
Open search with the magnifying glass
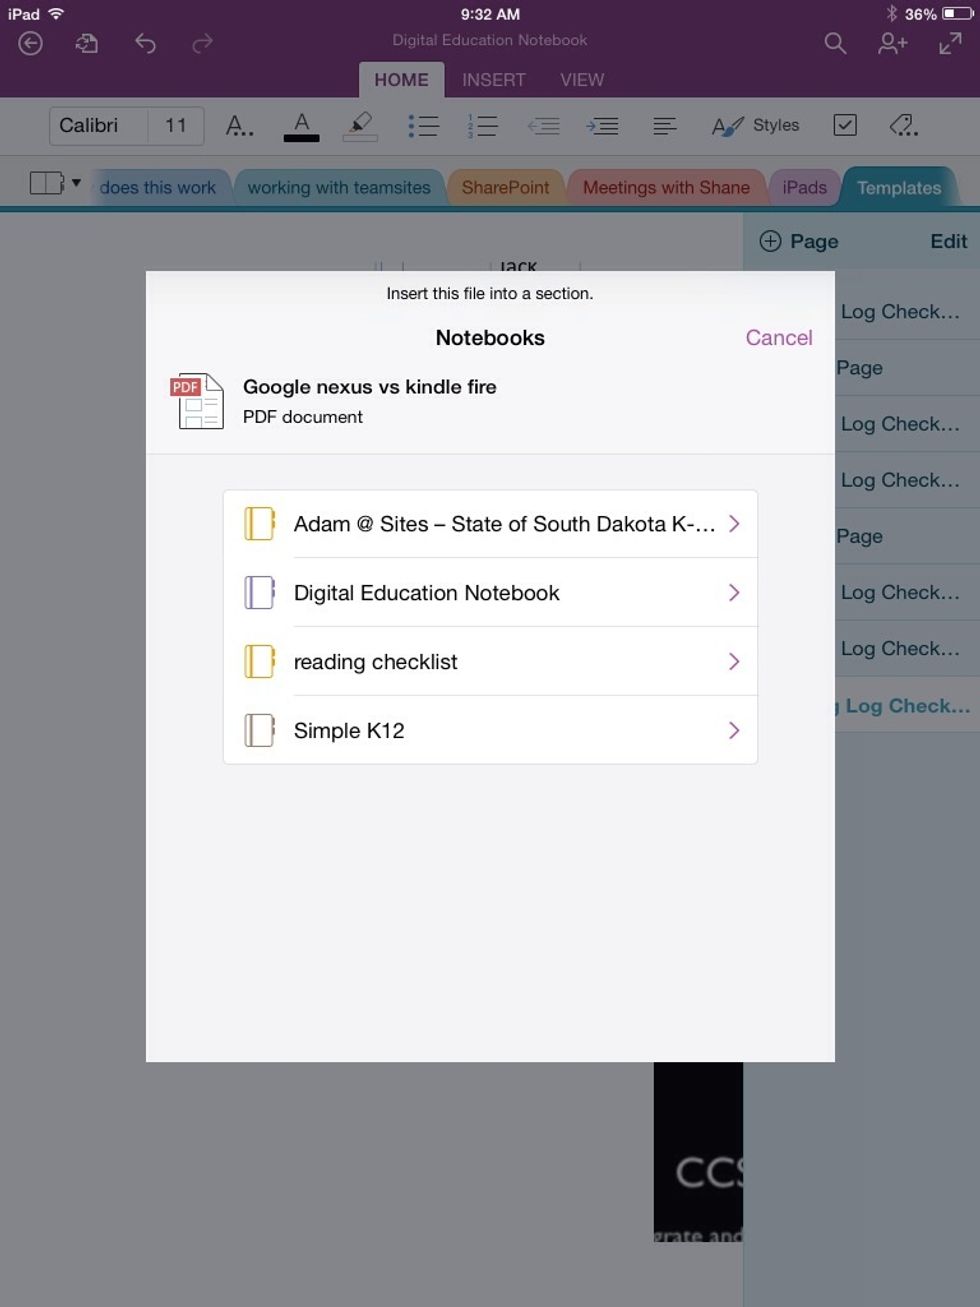click(x=834, y=44)
